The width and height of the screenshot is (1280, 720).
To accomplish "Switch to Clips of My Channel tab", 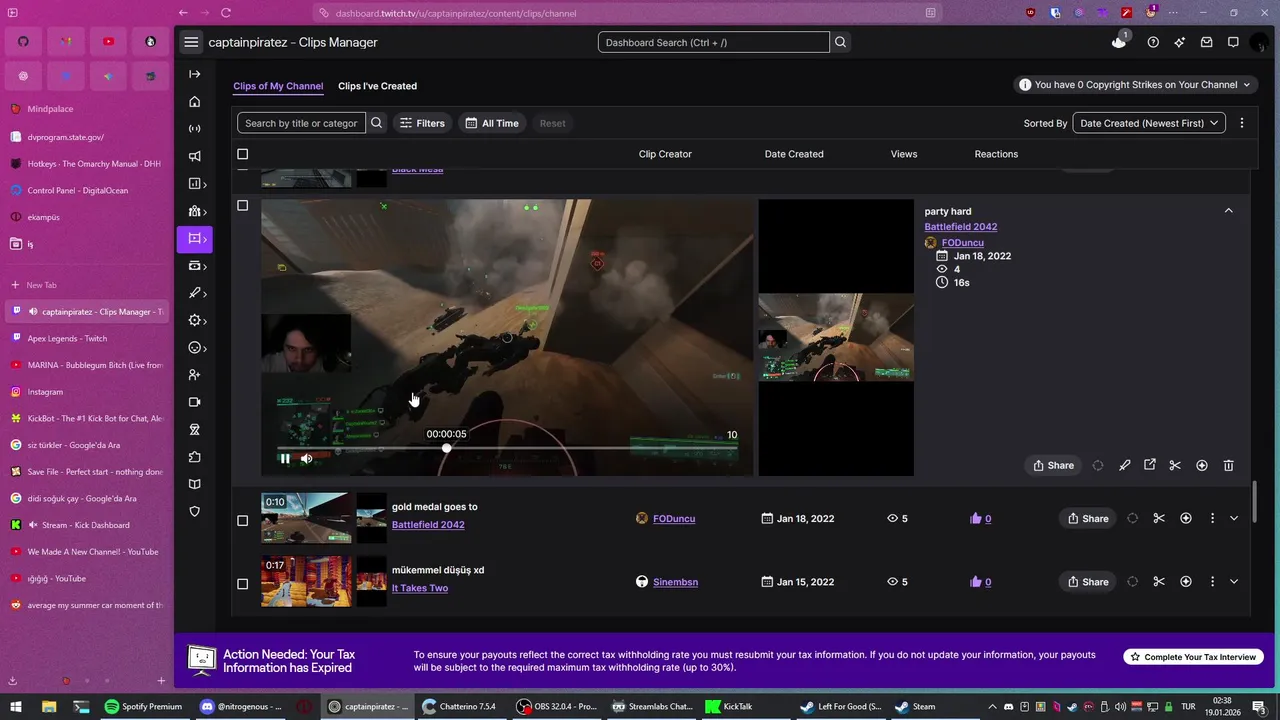I will click(278, 86).
